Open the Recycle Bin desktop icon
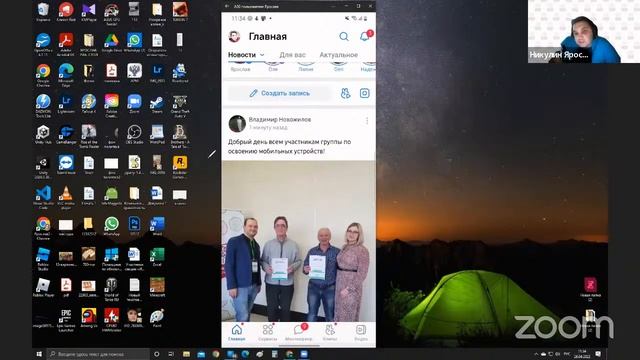The image size is (640, 360). point(43,11)
